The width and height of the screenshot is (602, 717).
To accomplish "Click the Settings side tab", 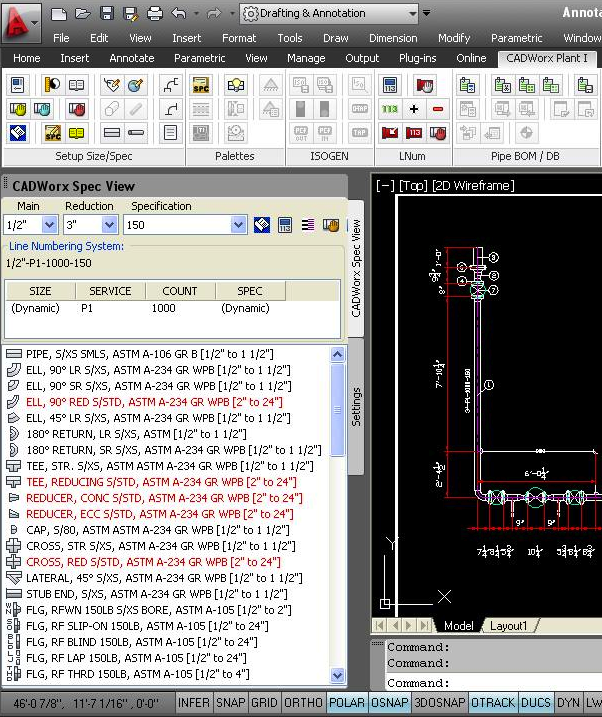I will coord(356,407).
